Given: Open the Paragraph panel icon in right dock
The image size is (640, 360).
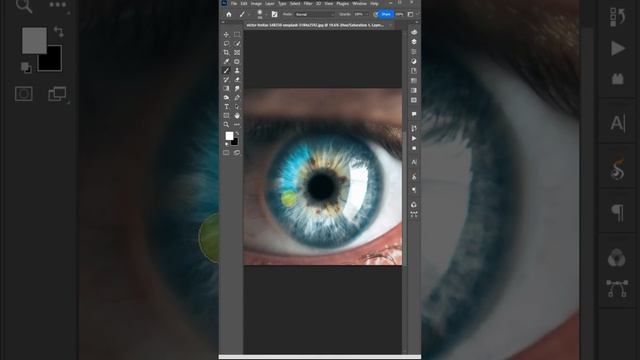Looking at the screenshot, I should [414, 190].
